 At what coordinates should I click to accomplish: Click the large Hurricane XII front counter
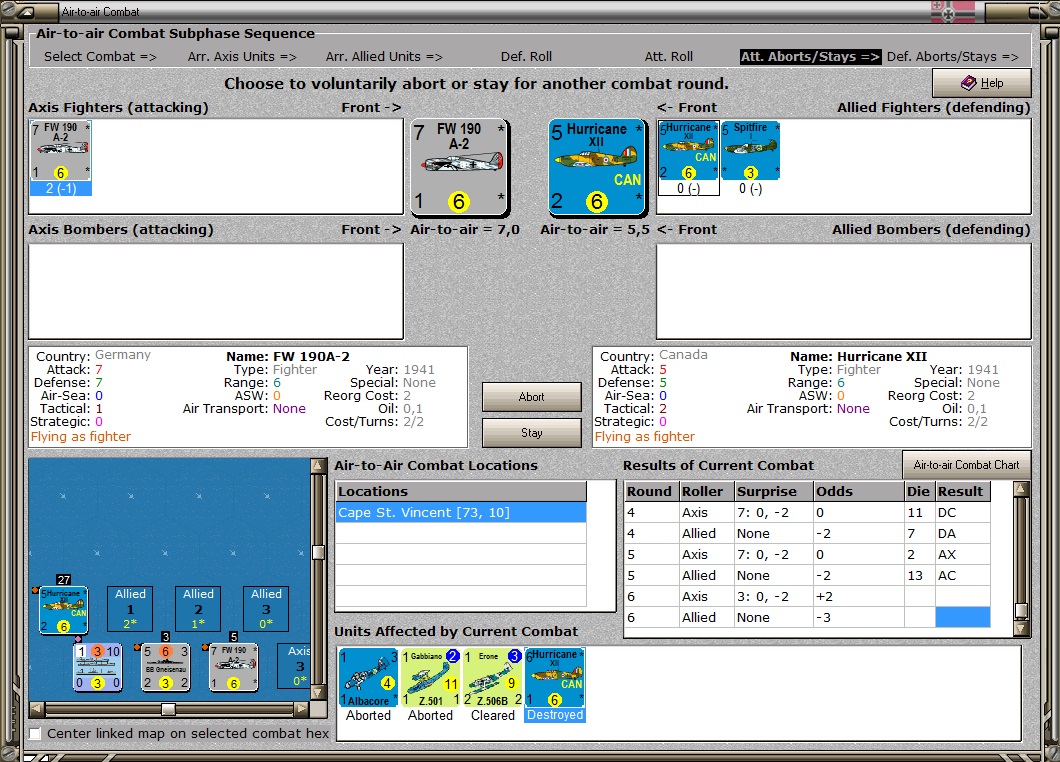(x=596, y=168)
